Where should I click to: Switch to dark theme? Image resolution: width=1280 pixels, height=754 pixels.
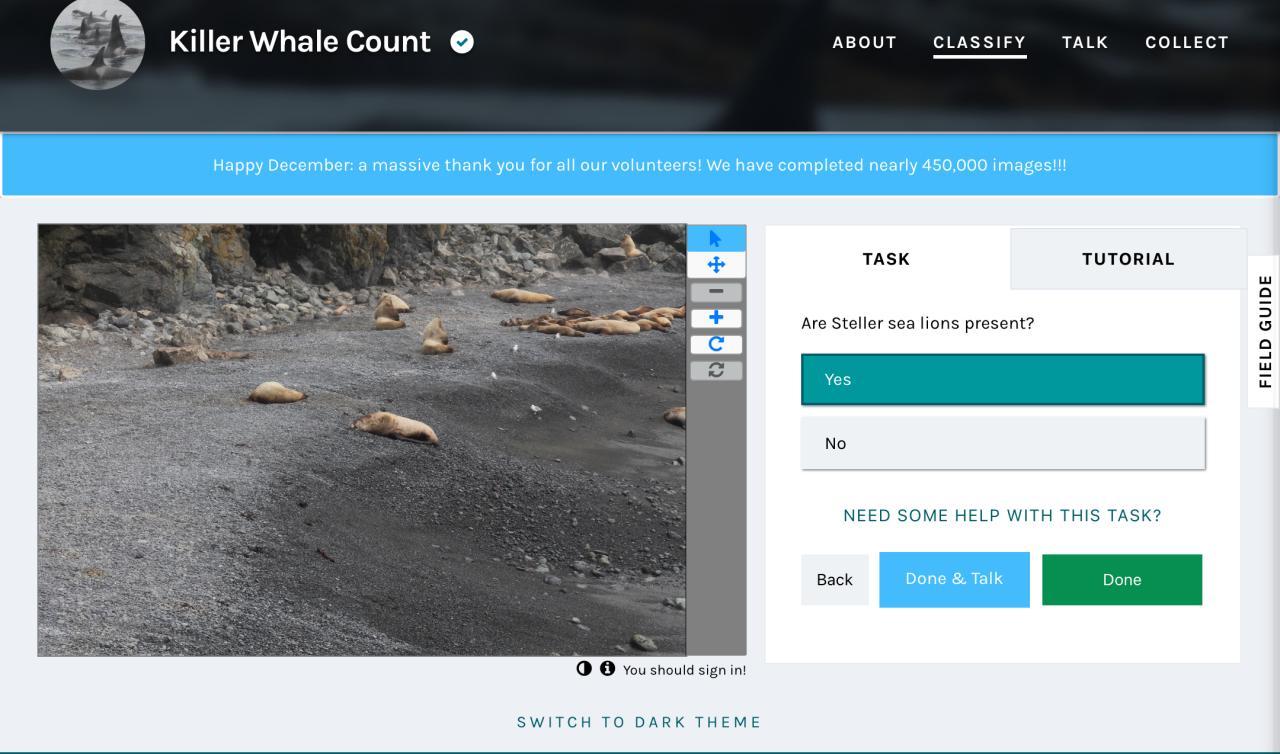pyautogui.click(x=639, y=722)
